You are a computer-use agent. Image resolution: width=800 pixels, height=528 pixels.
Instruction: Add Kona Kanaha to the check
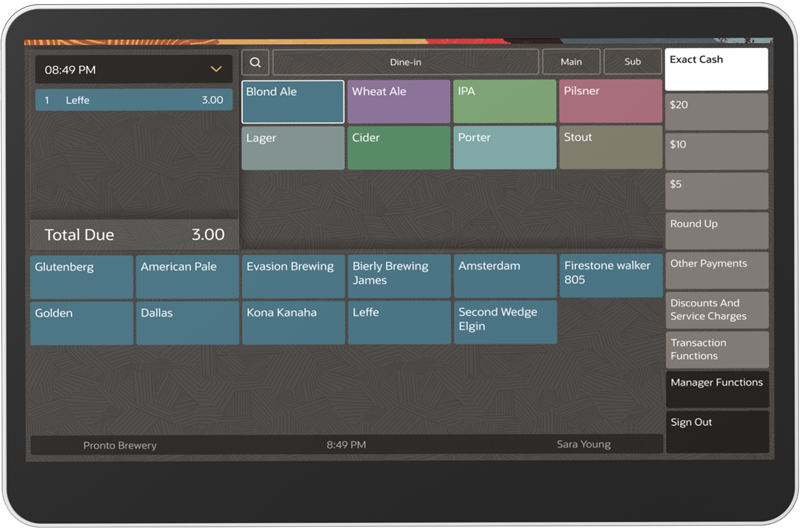(x=293, y=323)
